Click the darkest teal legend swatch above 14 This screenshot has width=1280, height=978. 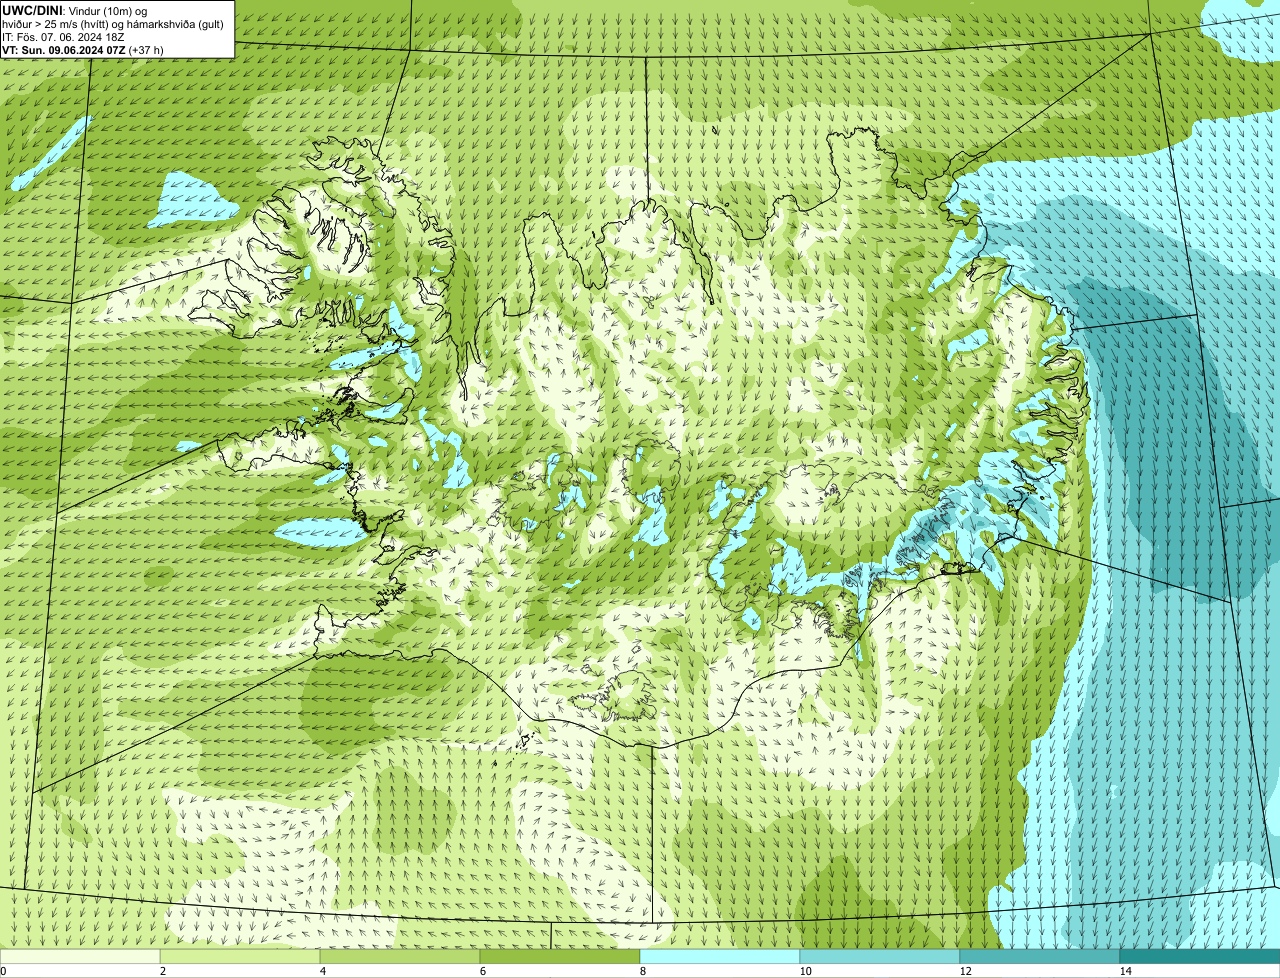[1200, 957]
